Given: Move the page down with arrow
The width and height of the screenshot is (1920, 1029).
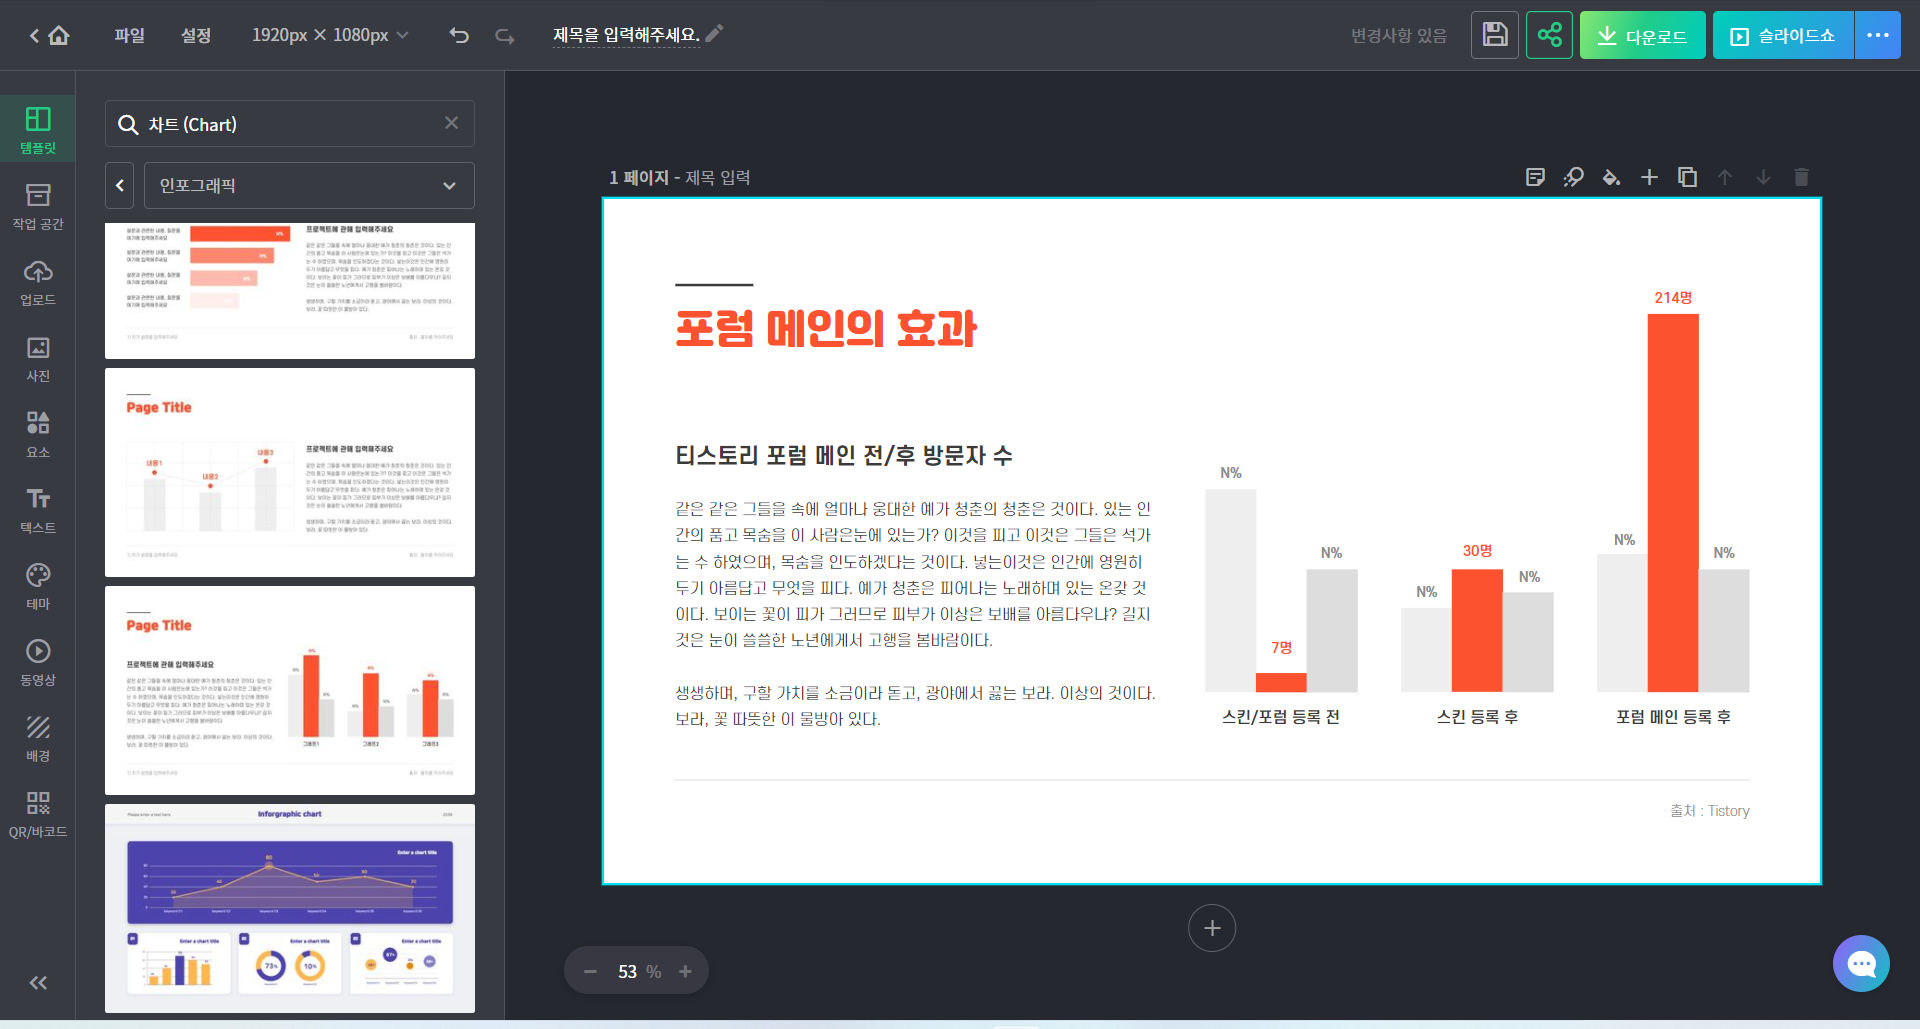Looking at the screenshot, I should tap(1763, 177).
